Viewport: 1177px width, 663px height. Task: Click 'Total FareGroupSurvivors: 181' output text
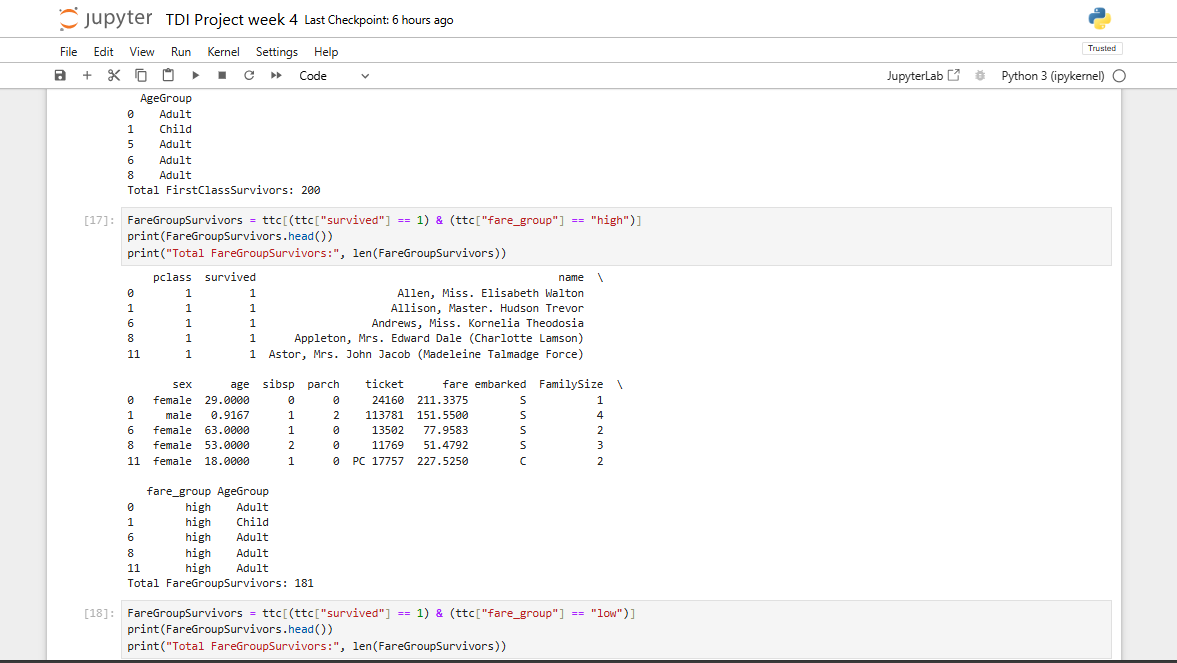pos(221,583)
